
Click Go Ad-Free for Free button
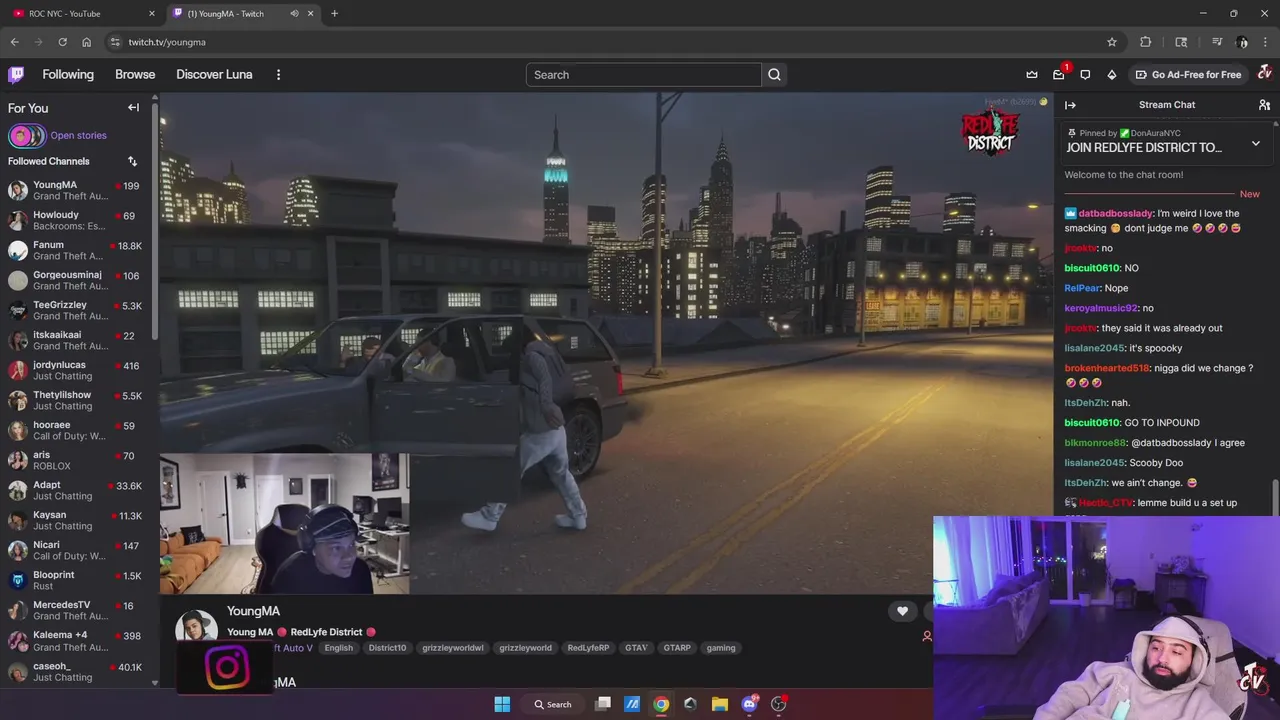(x=1187, y=74)
